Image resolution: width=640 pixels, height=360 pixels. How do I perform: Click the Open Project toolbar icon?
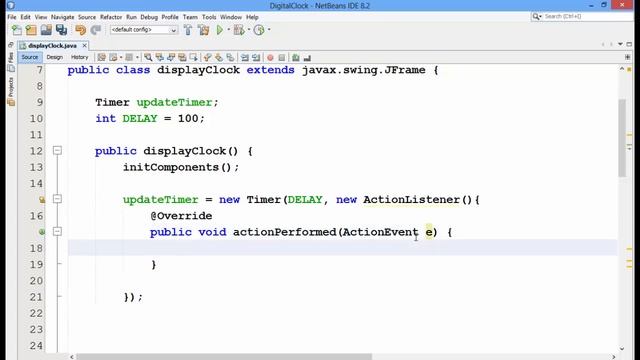point(46,30)
